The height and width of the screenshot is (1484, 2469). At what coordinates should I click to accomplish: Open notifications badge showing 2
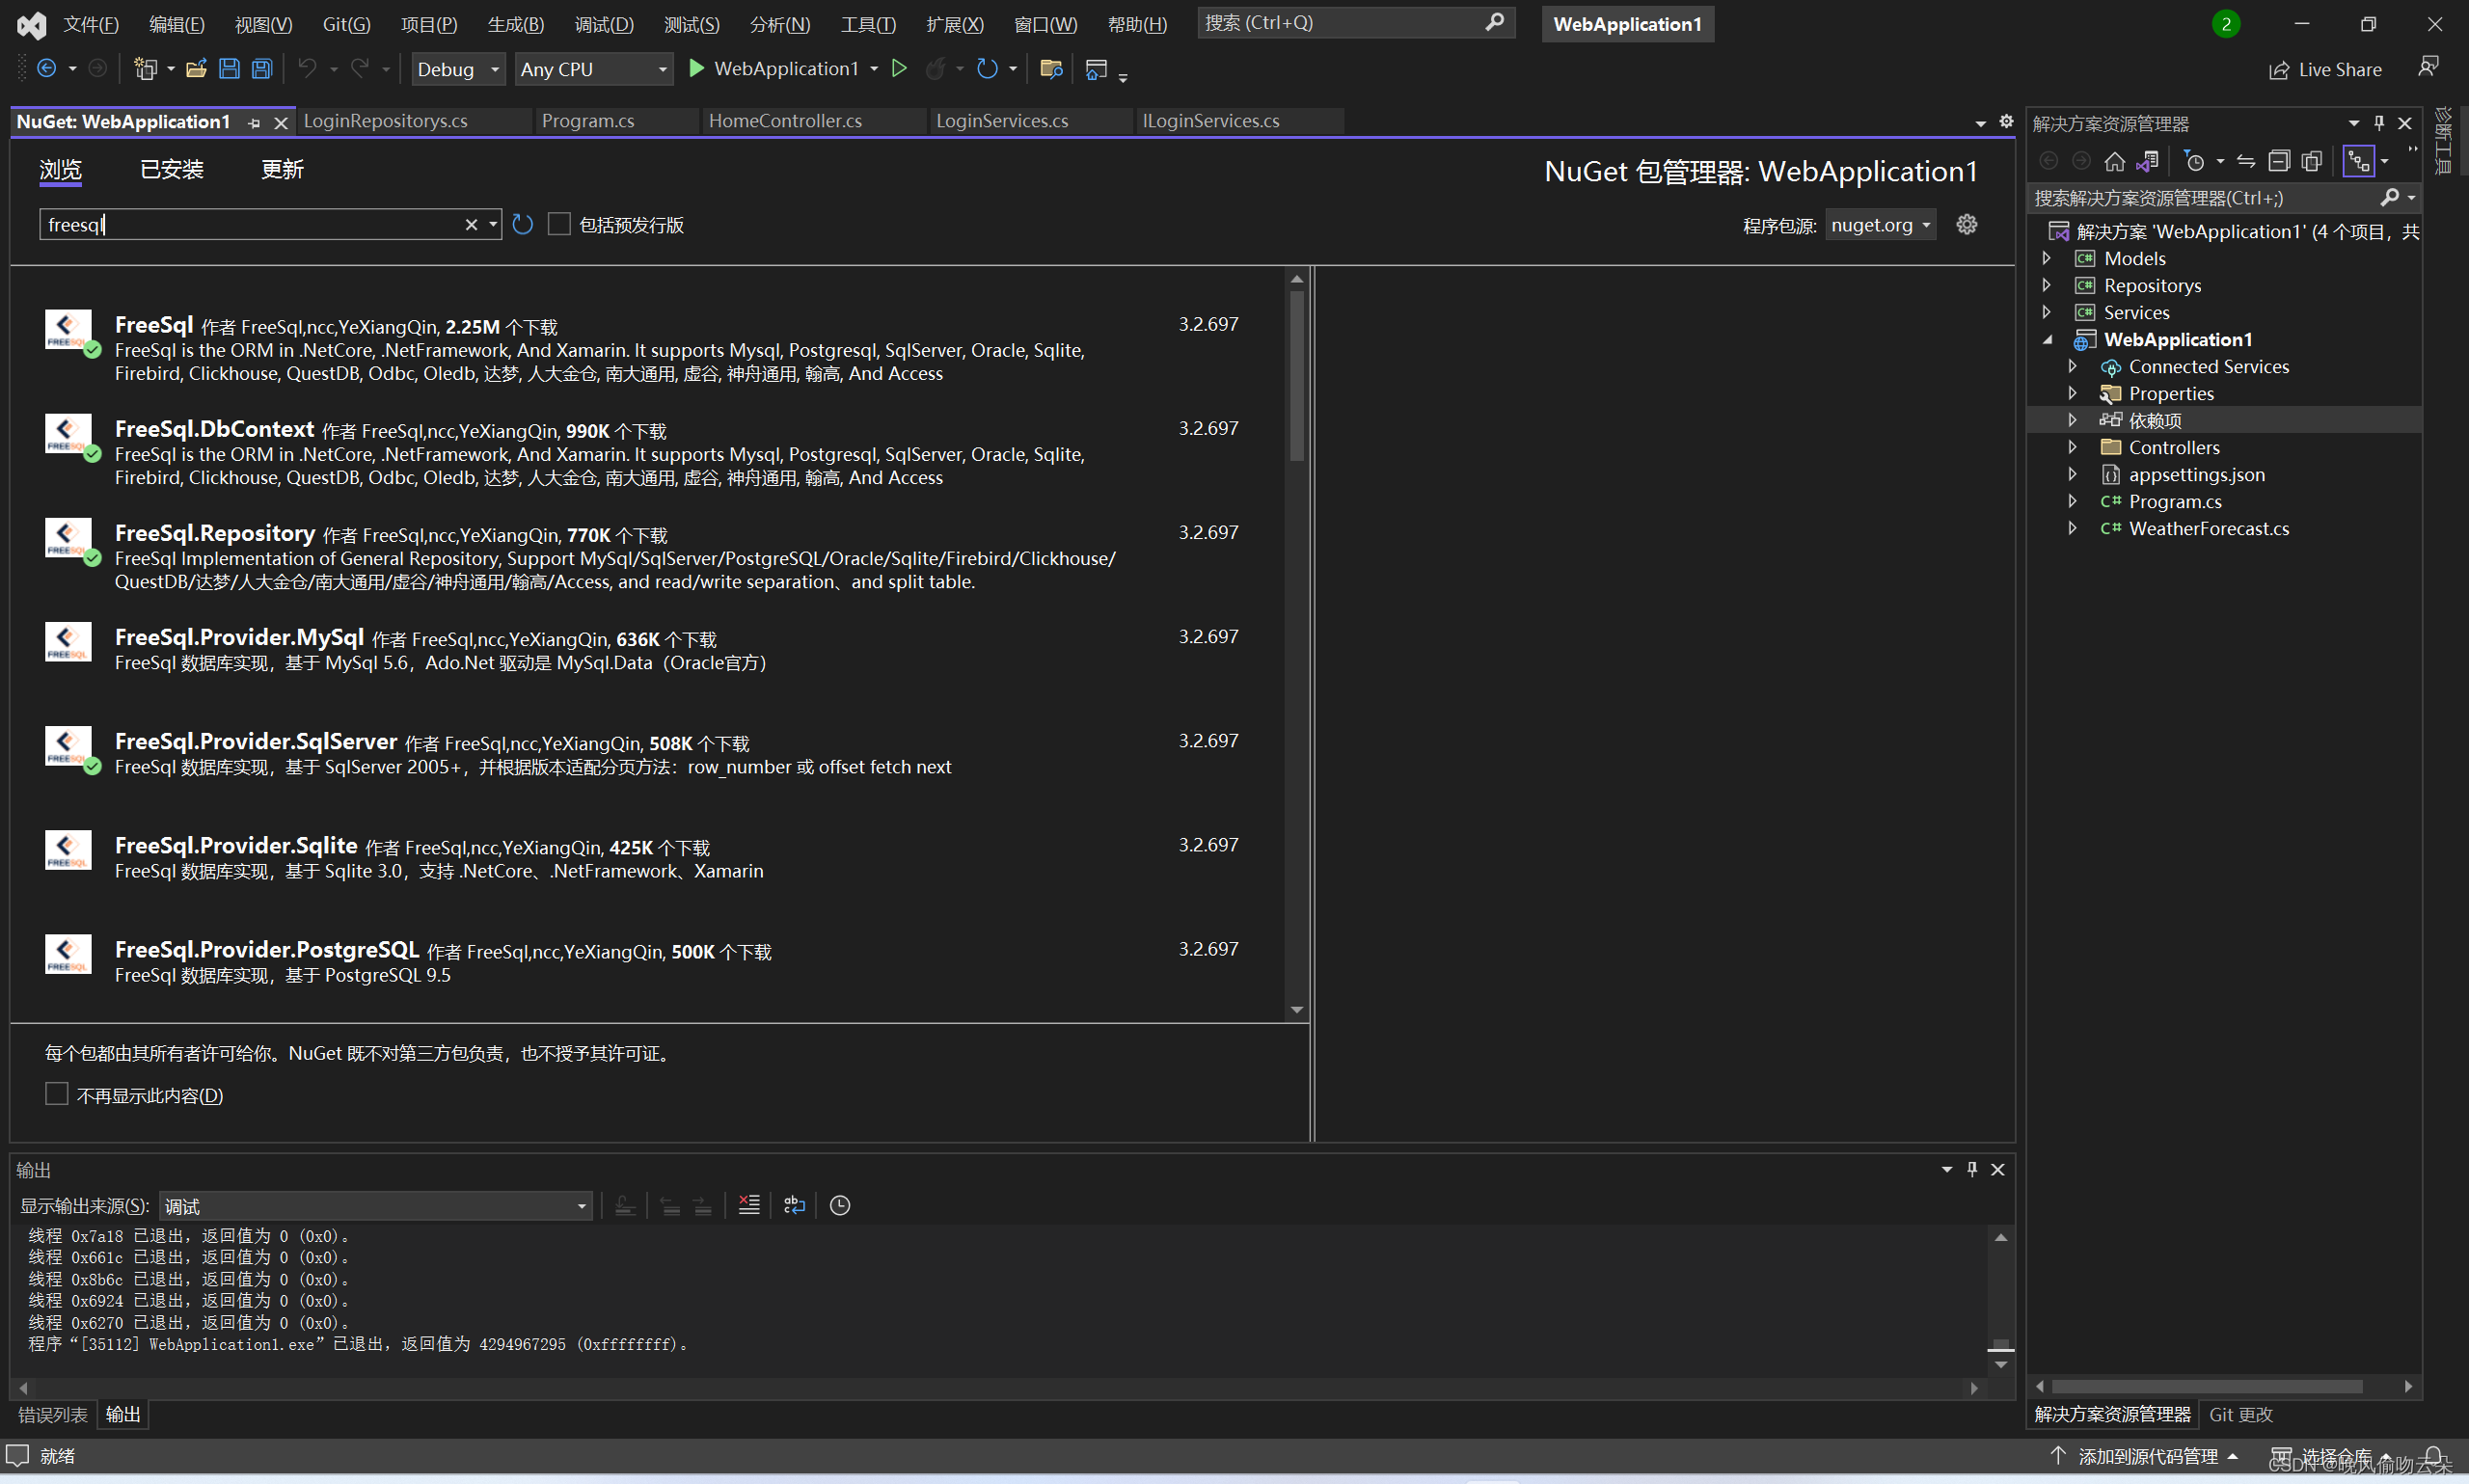point(2226,24)
